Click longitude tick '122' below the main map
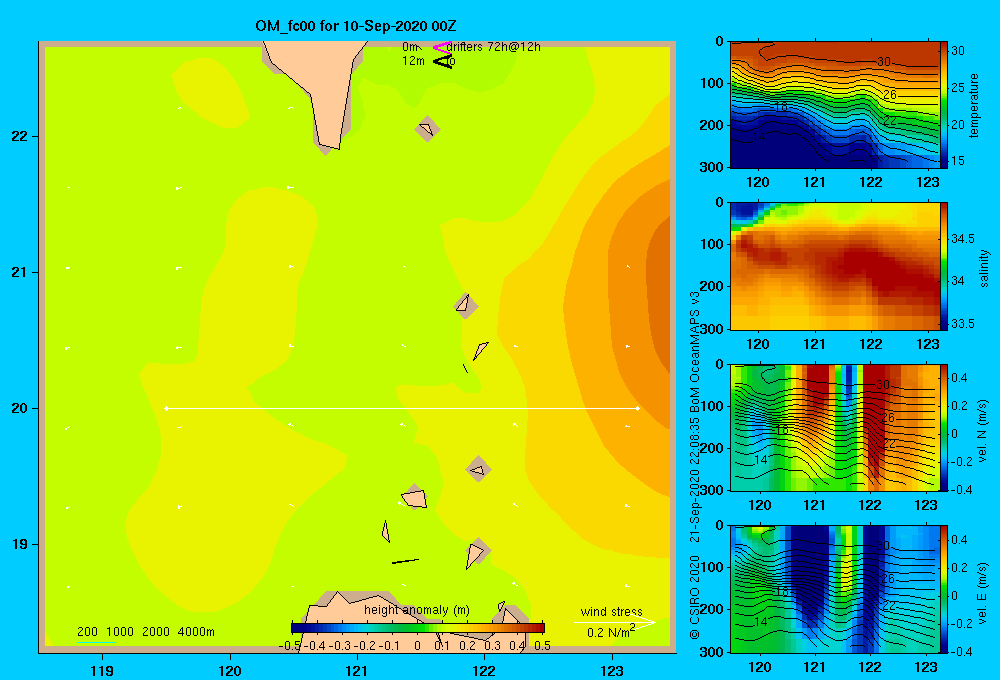The image size is (1000, 680). click(484, 670)
